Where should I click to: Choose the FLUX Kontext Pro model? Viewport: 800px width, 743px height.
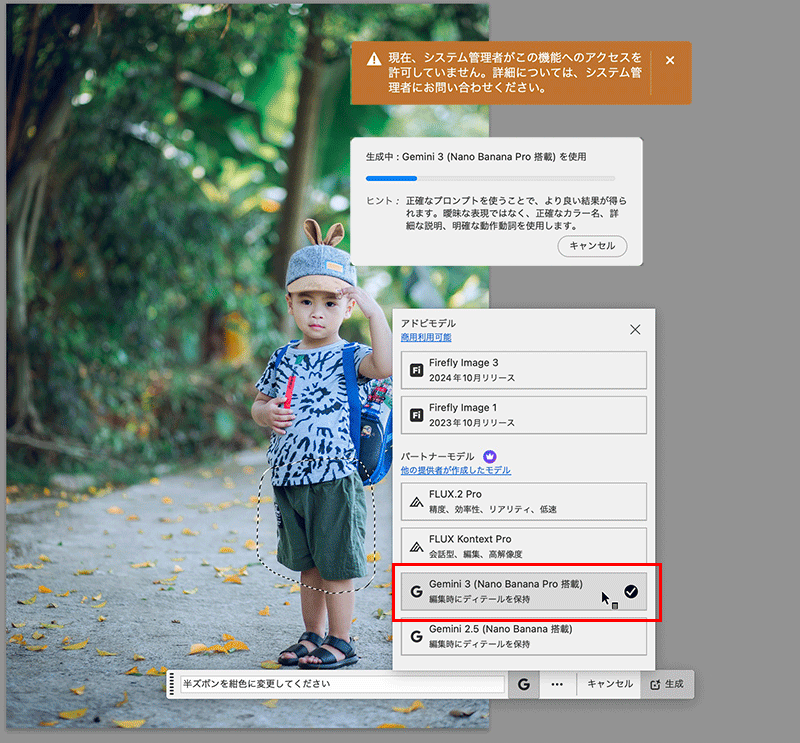tap(523, 546)
